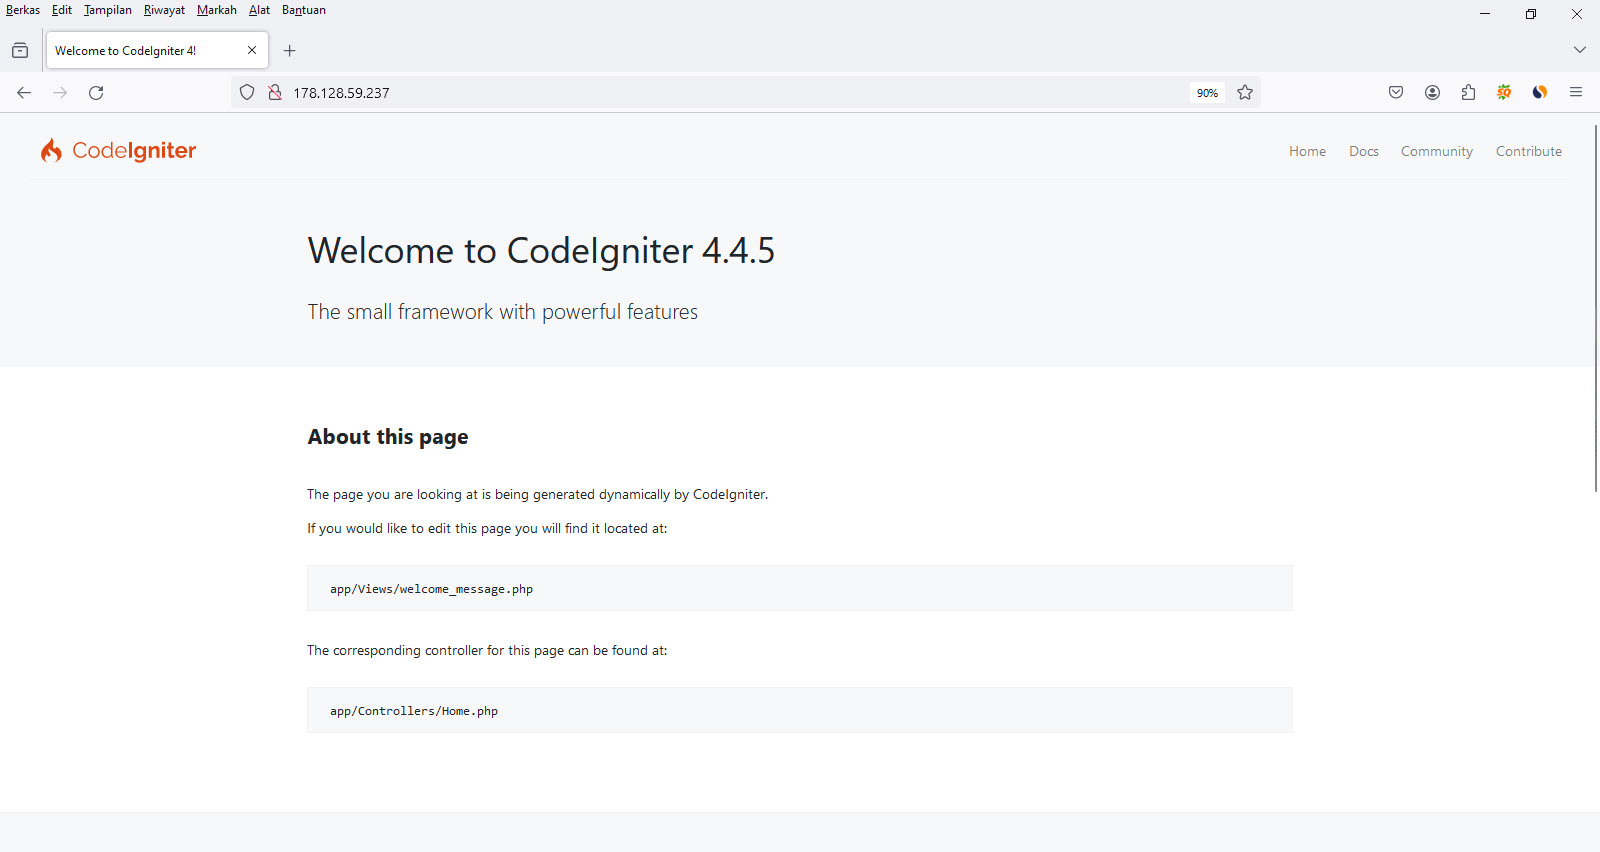Open the Riwayat menu
1600x852 pixels.
point(164,10)
